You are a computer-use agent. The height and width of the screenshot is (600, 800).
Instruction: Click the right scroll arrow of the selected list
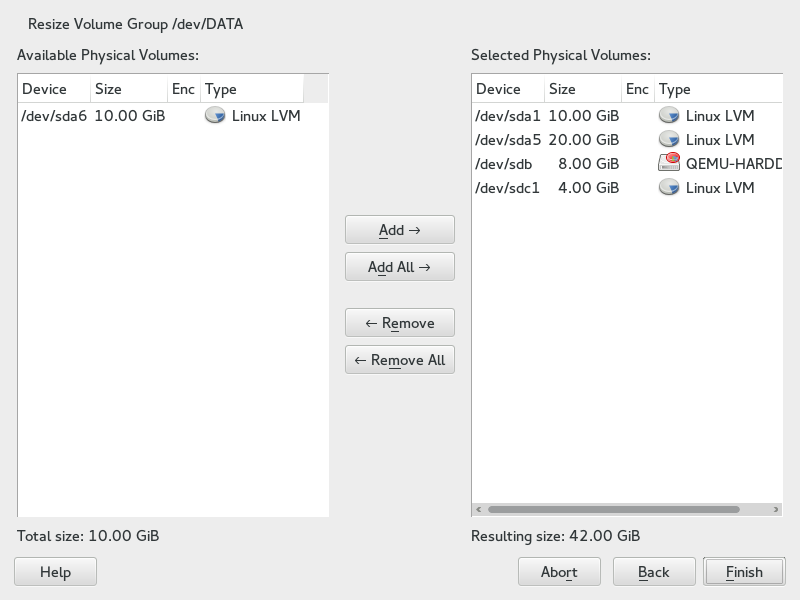[x=776, y=509]
